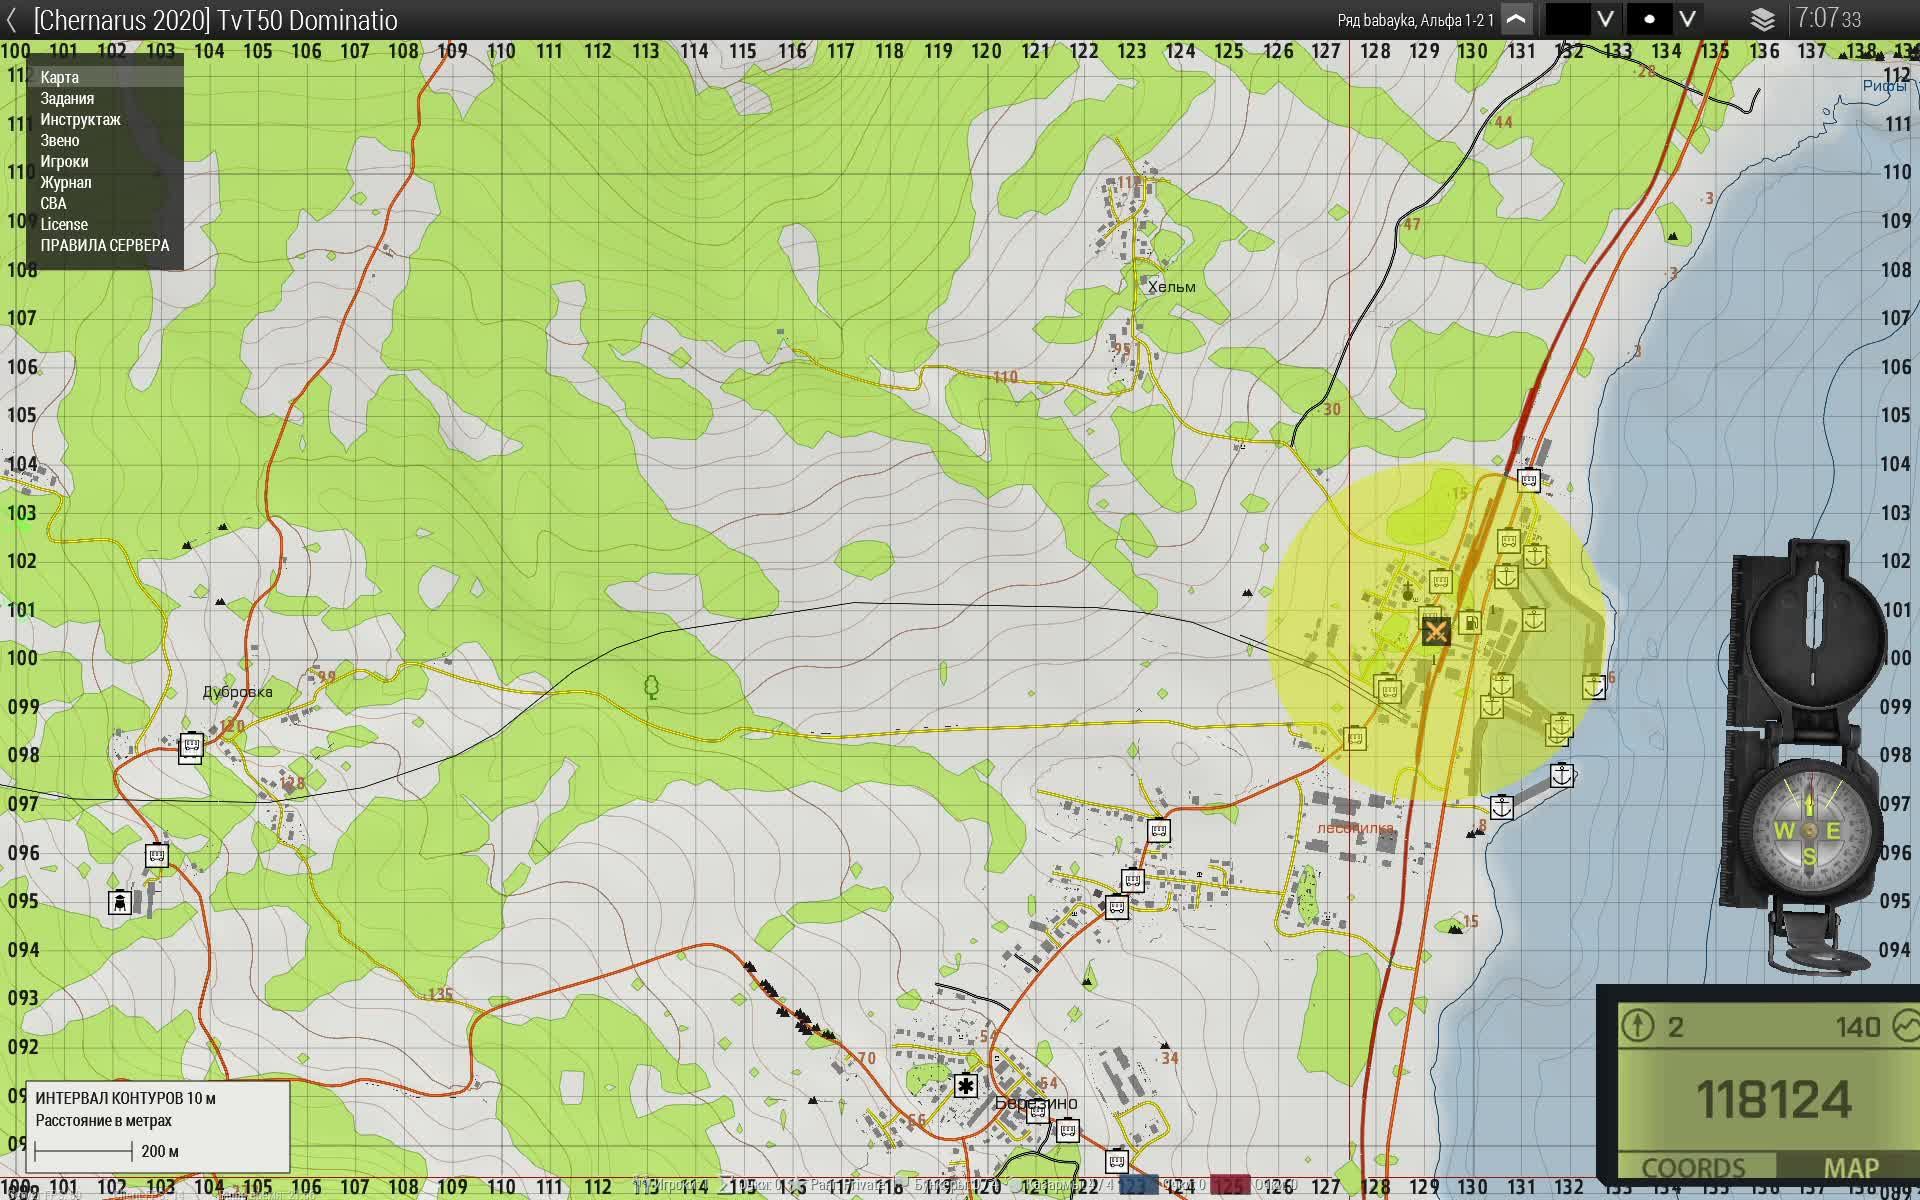Open the Задания menu item
The image size is (1920, 1200).
click(67, 98)
